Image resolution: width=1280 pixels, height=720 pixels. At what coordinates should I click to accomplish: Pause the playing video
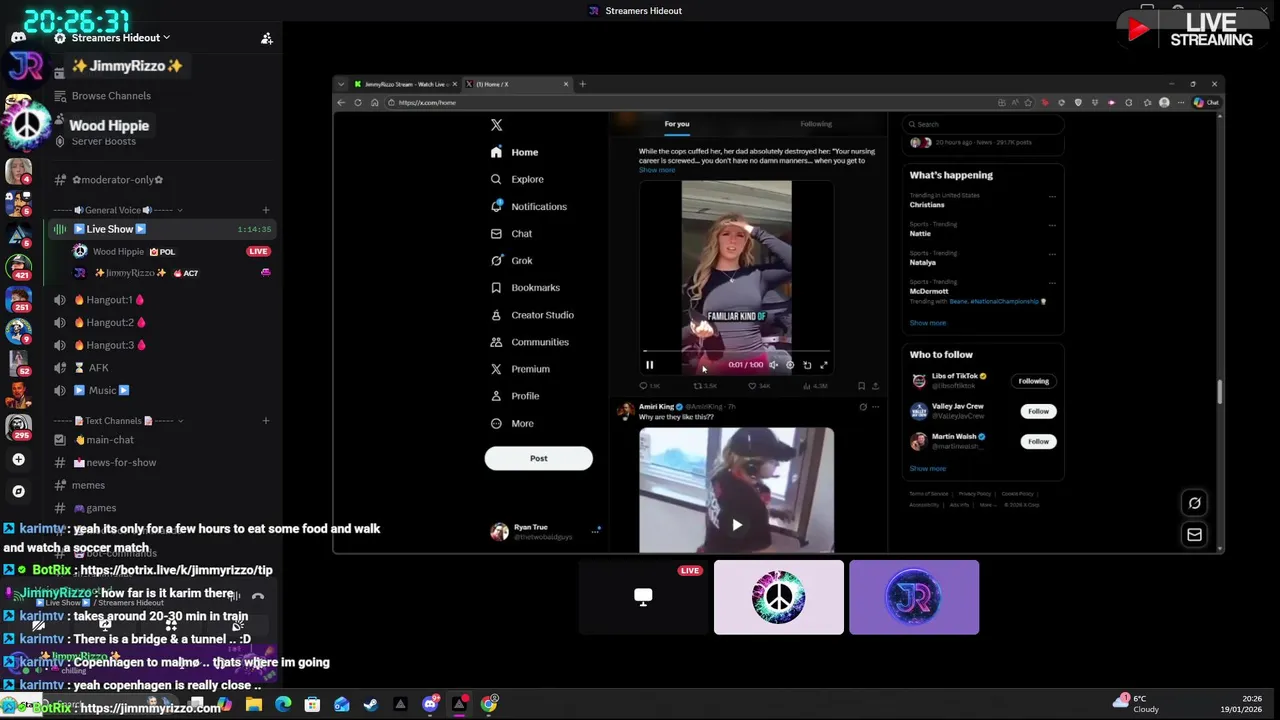coord(649,365)
